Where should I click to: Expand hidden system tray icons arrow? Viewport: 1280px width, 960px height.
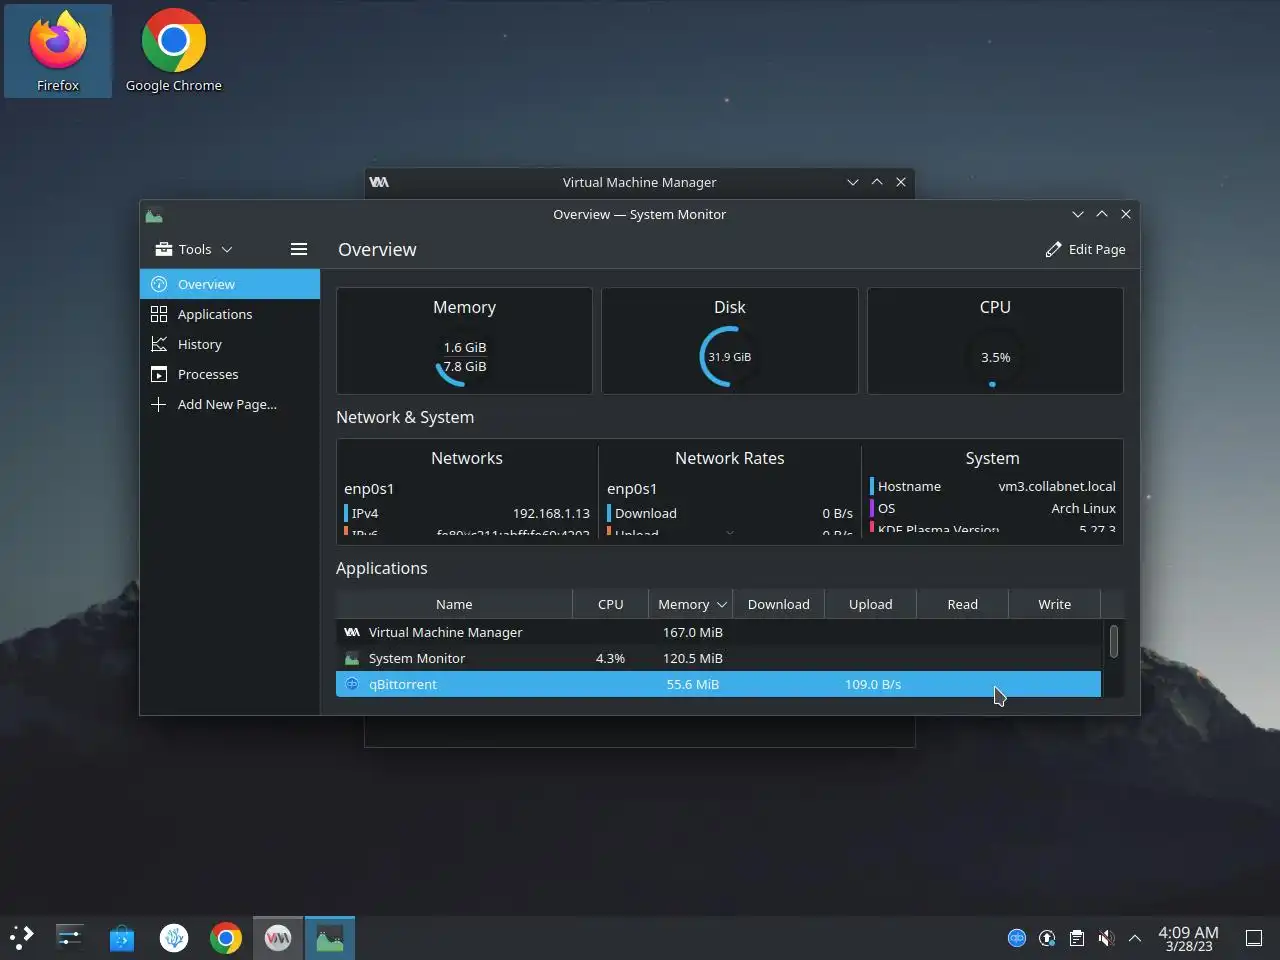click(1135, 938)
